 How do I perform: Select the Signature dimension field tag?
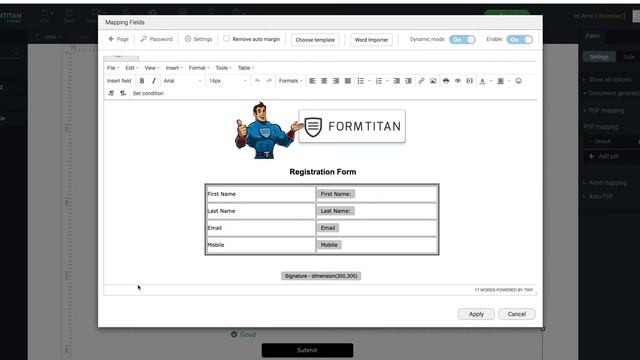pos(321,276)
